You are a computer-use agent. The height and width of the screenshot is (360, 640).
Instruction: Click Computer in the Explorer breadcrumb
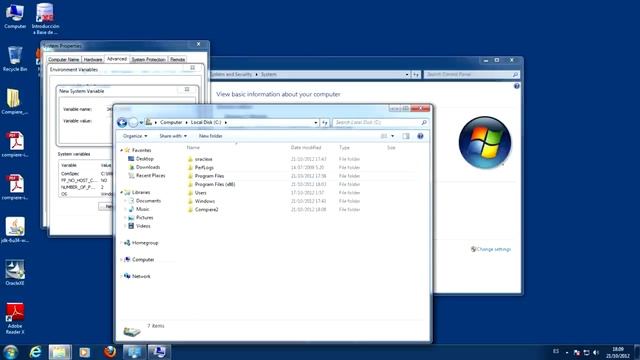[x=171, y=122]
